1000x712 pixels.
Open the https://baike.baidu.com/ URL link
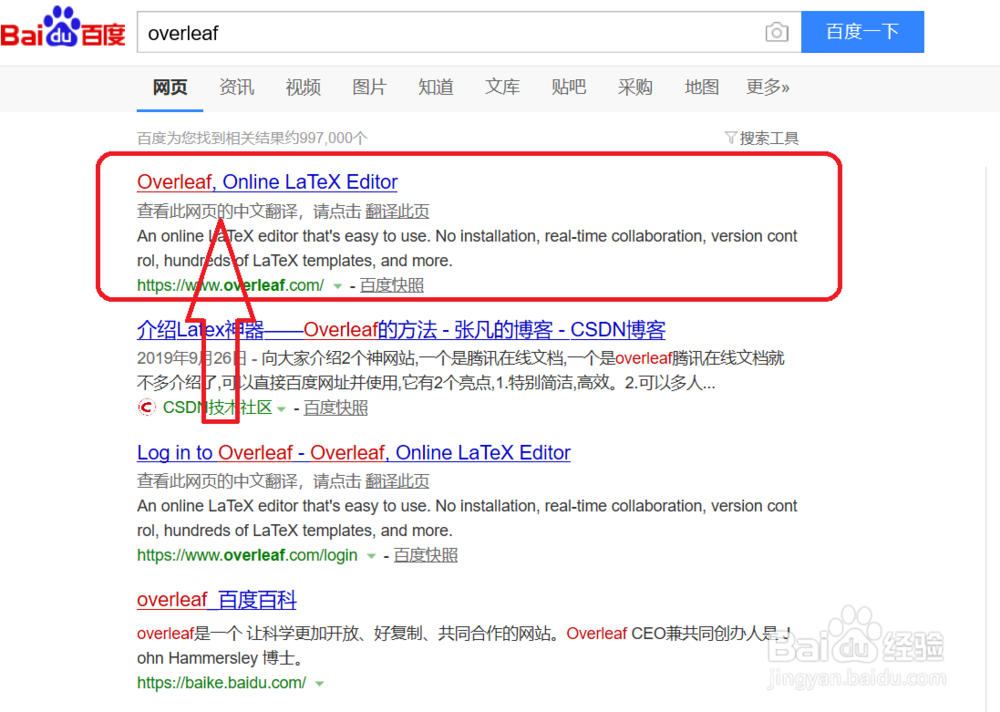click(221, 683)
